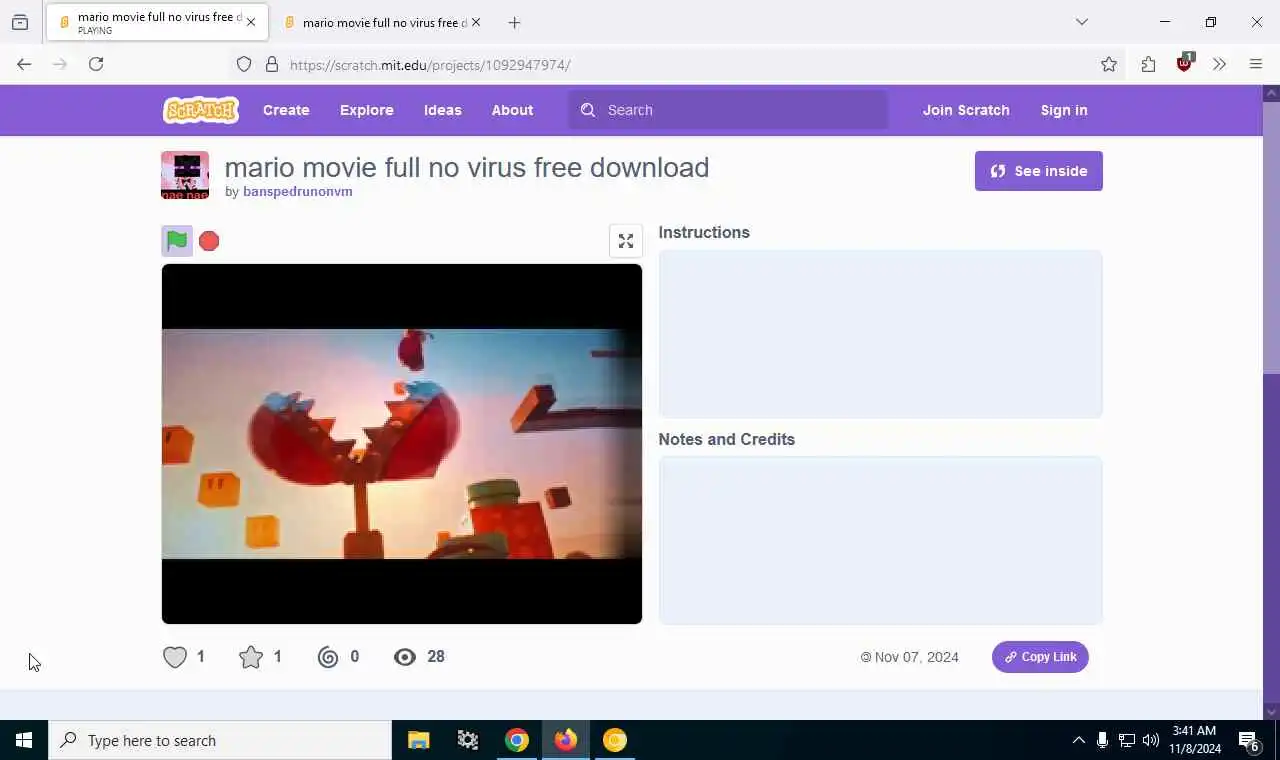Open Settings gear in taskbar

pos(468,740)
